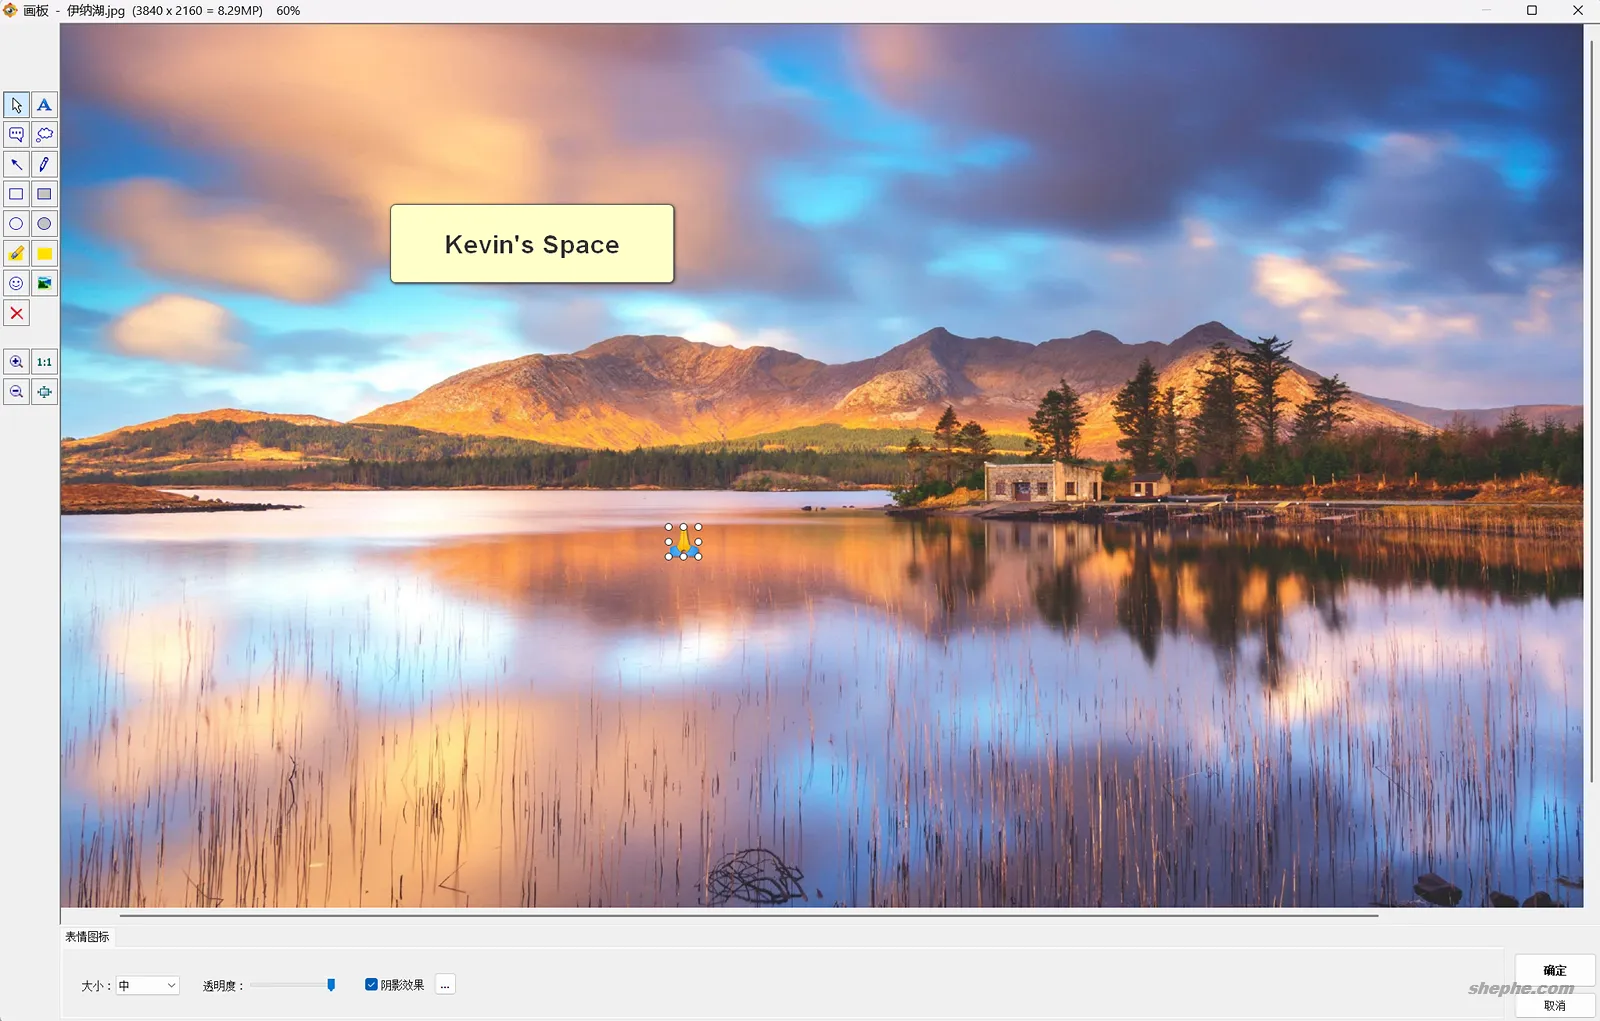Select the hollow rectangle tool
Screen dimensions: 1600x1021
tap(15, 193)
